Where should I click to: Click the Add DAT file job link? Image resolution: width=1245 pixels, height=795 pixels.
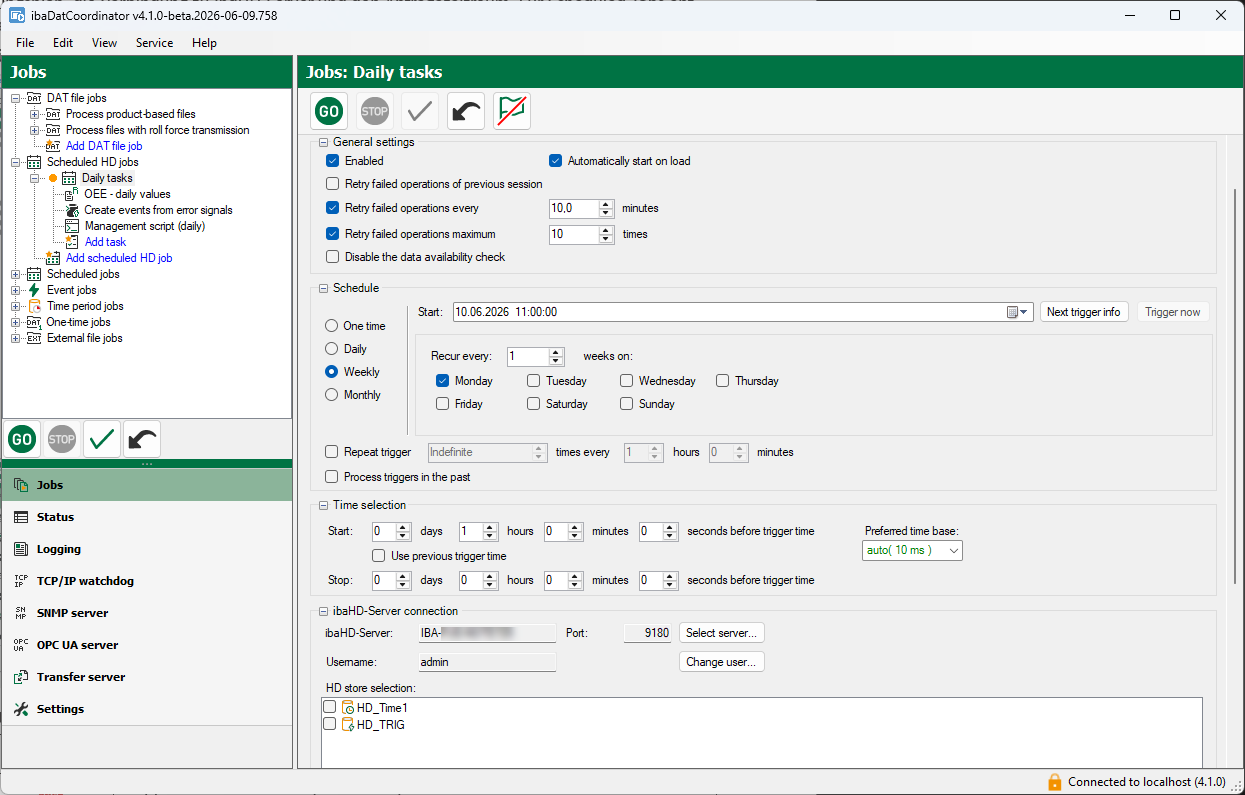[104, 146]
